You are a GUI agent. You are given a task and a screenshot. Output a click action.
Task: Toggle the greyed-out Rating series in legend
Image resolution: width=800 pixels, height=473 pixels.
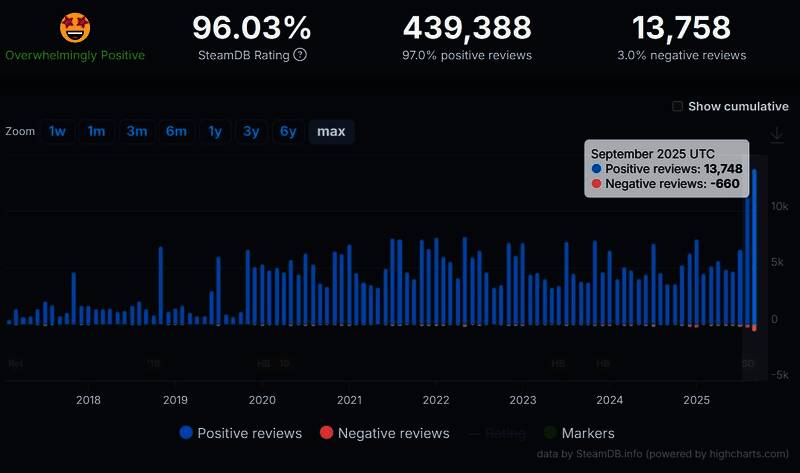point(497,433)
